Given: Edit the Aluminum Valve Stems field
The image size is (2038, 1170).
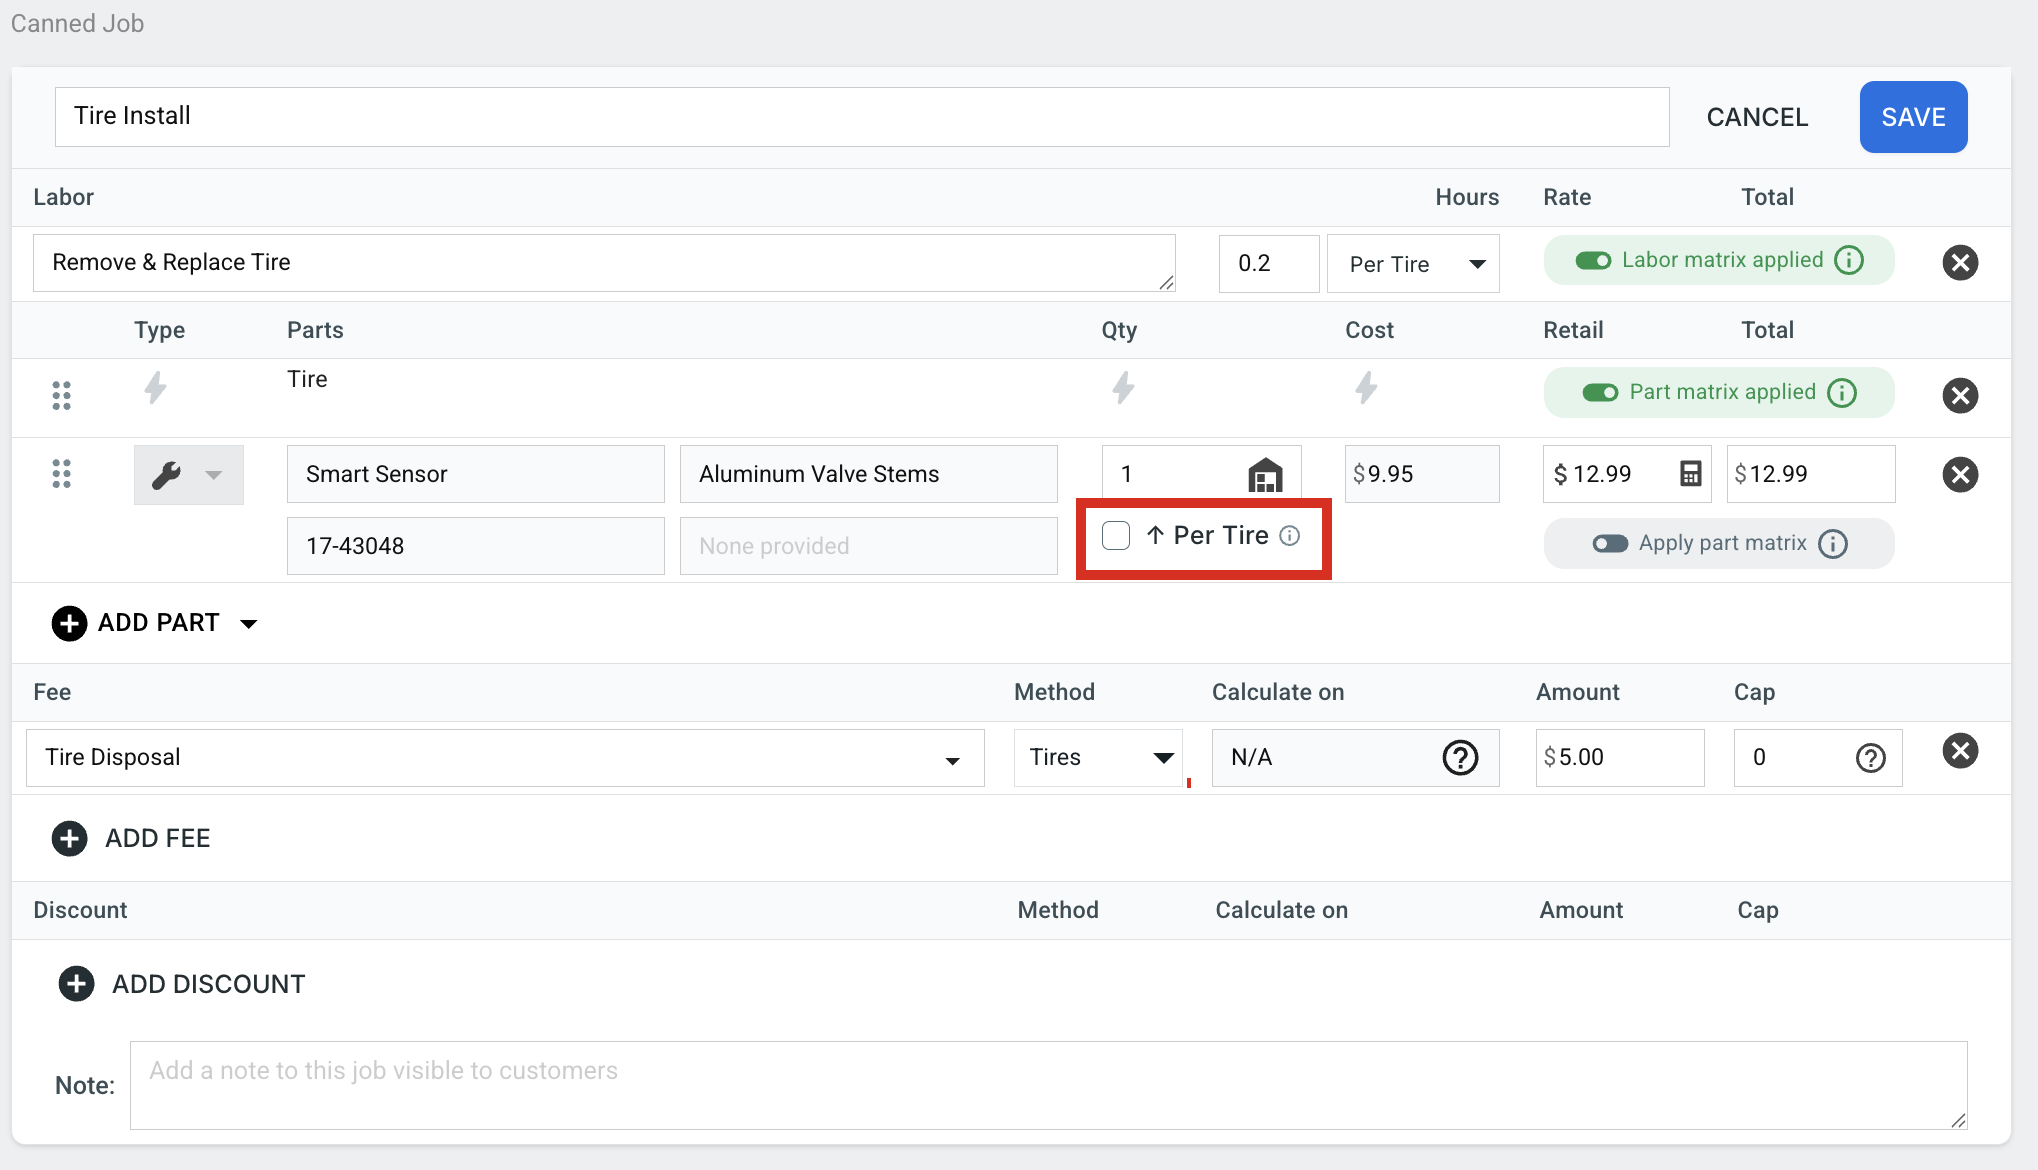Looking at the screenshot, I should click(x=869, y=474).
